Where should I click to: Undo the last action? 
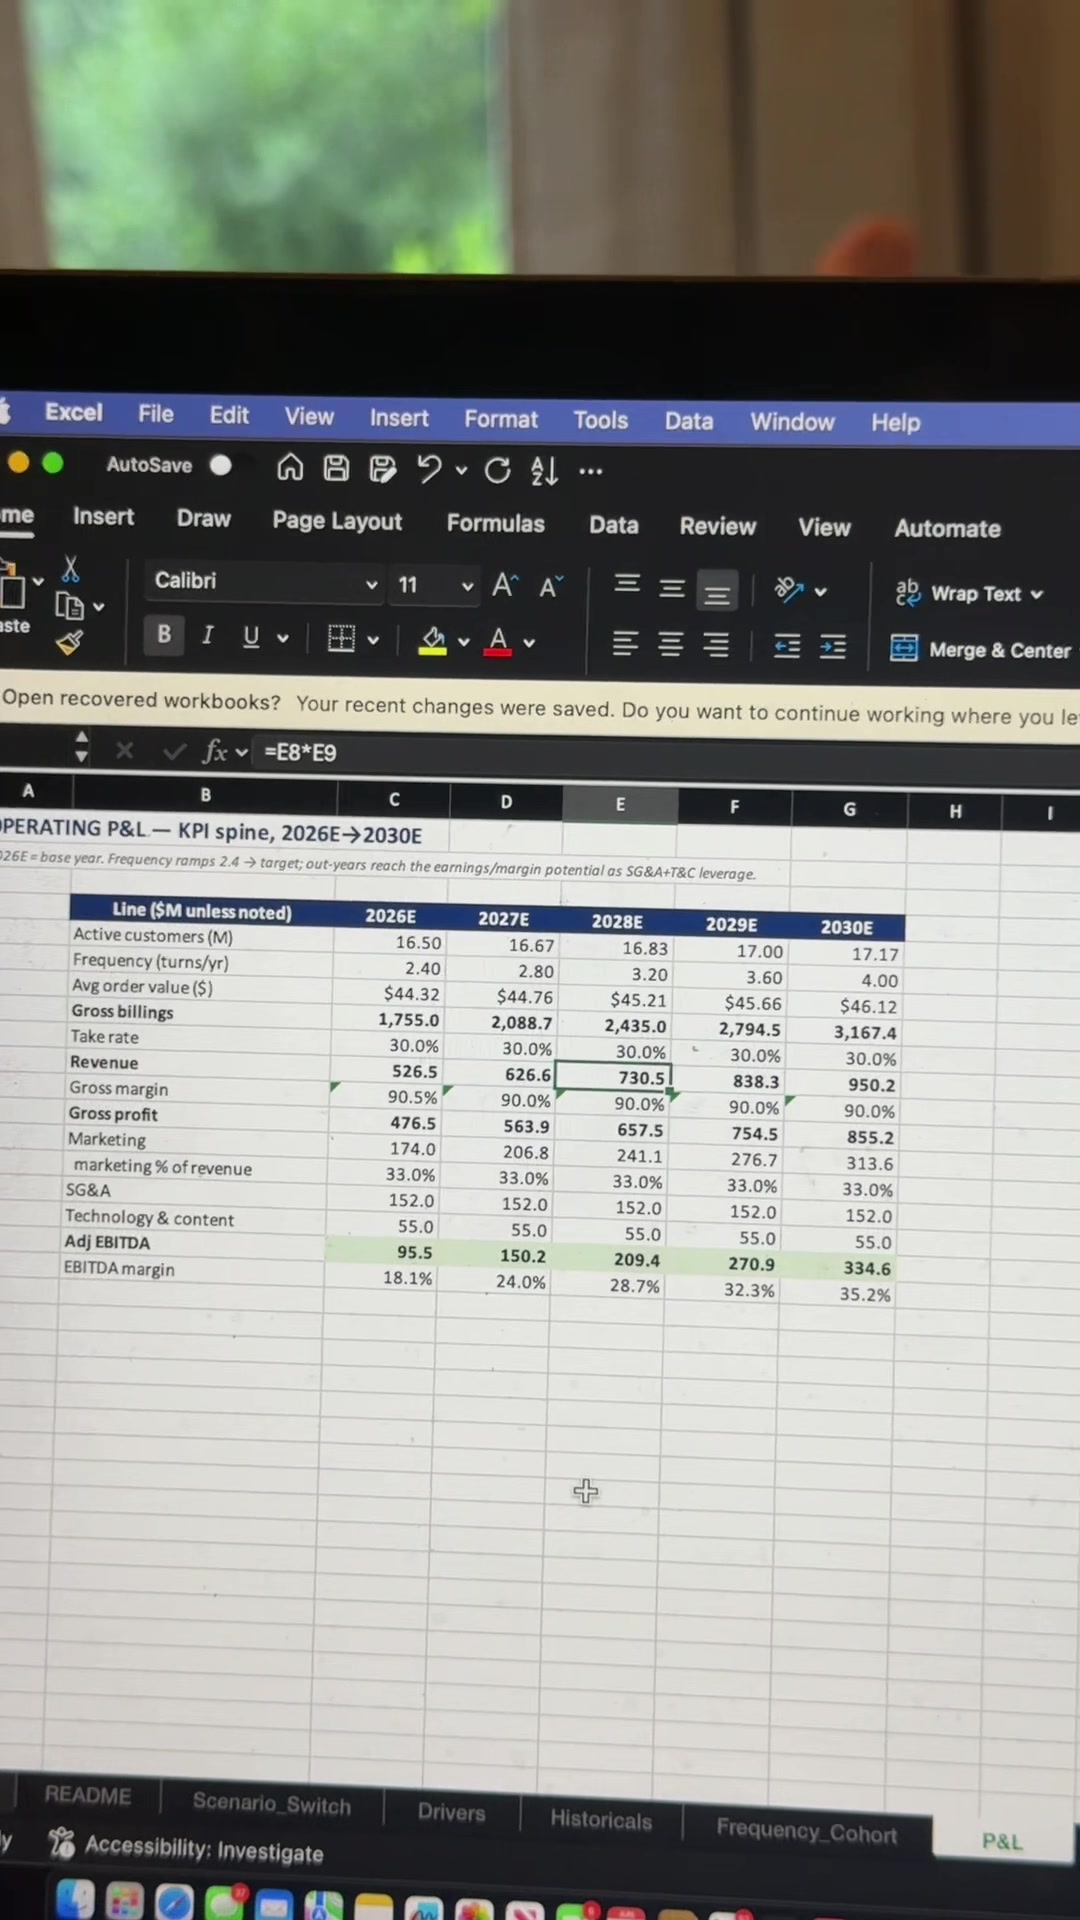tap(429, 469)
